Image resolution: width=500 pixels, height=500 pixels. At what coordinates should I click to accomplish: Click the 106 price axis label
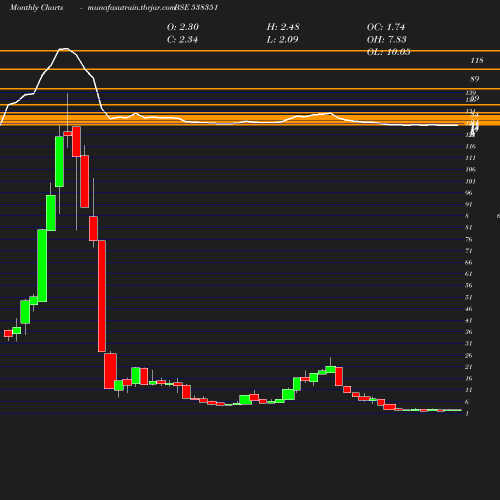click(x=471, y=170)
